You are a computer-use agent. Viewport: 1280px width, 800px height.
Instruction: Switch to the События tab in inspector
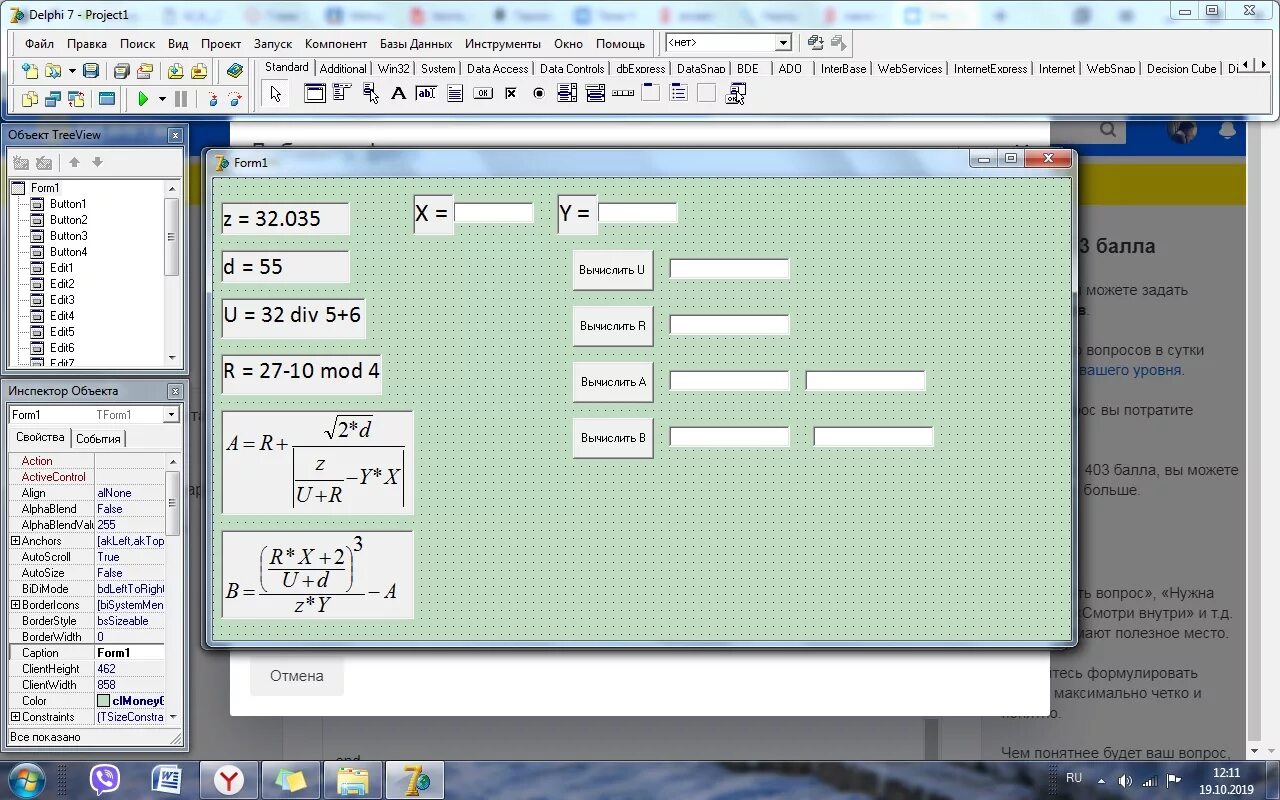click(x=98, y=438)
